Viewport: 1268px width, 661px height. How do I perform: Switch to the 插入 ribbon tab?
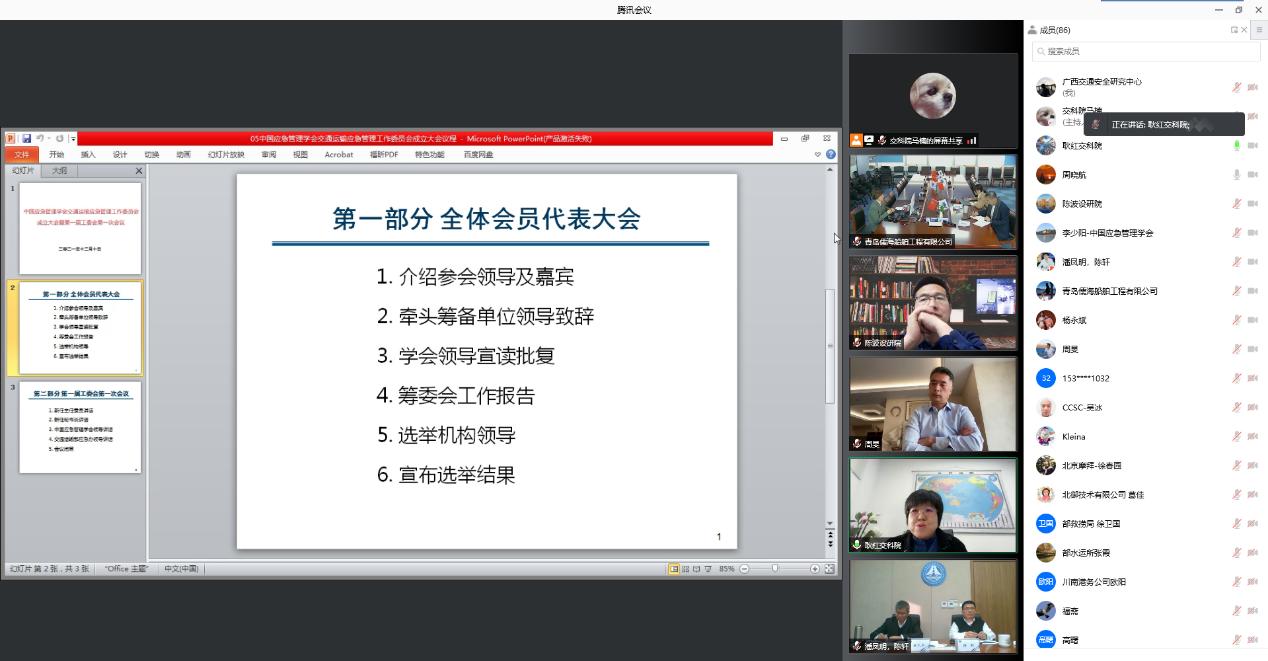click(x=88, y=154)
